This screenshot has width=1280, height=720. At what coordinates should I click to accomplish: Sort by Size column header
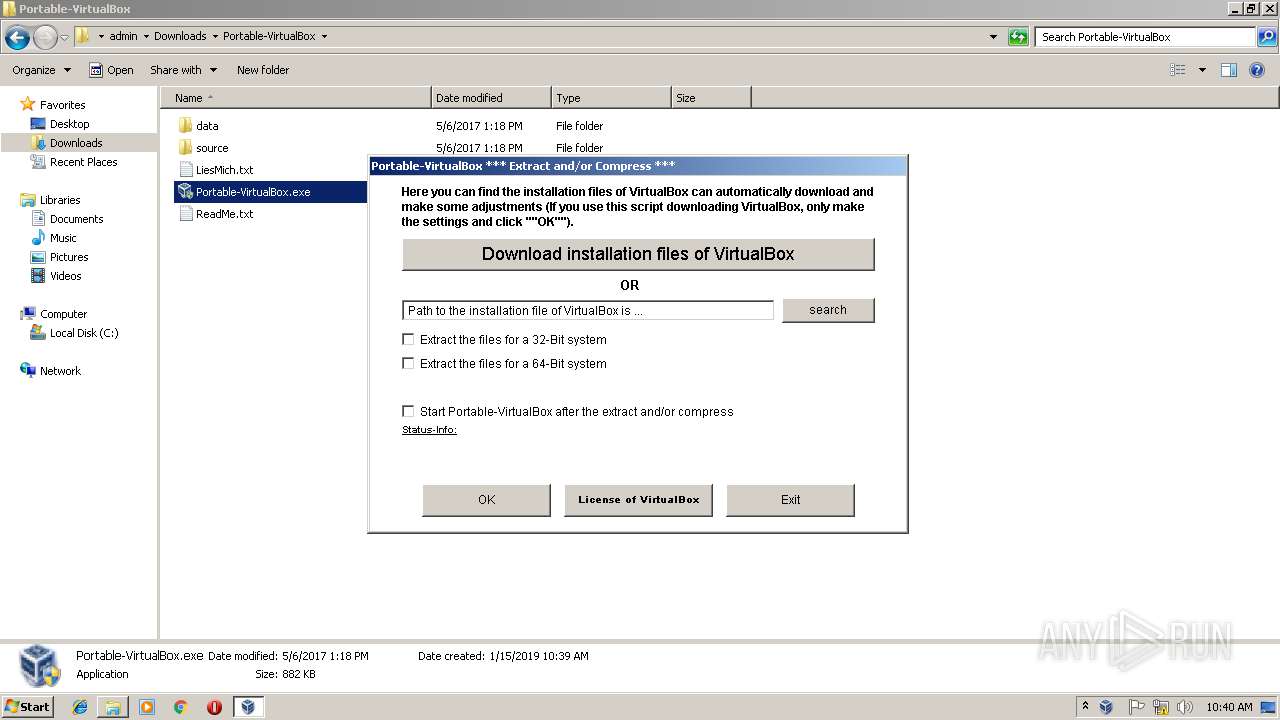(x=711, y=98)
